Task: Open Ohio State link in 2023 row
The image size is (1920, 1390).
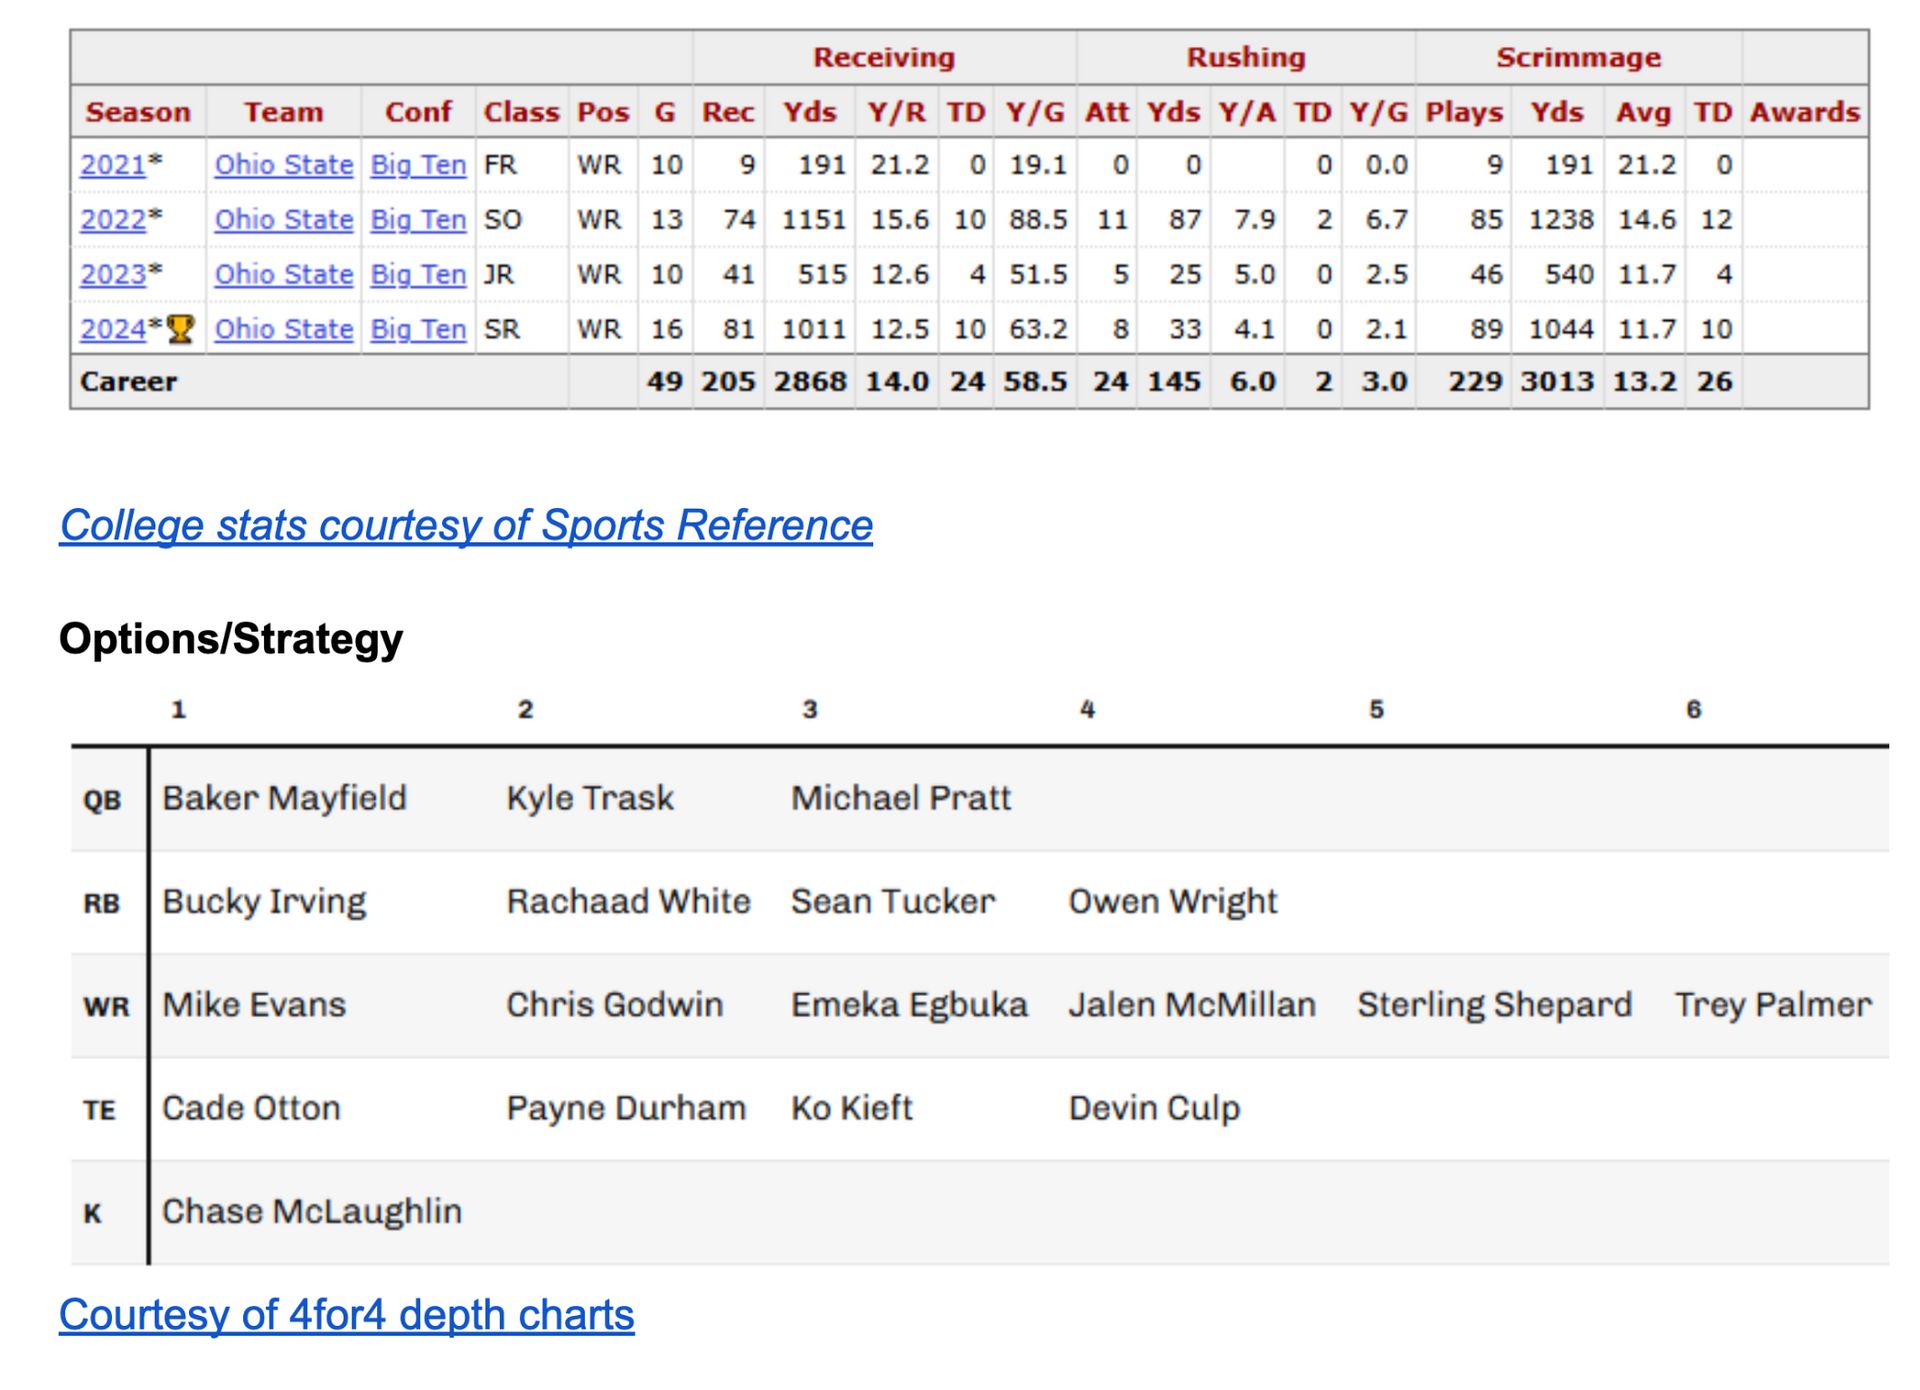Action: click(284, 274)
